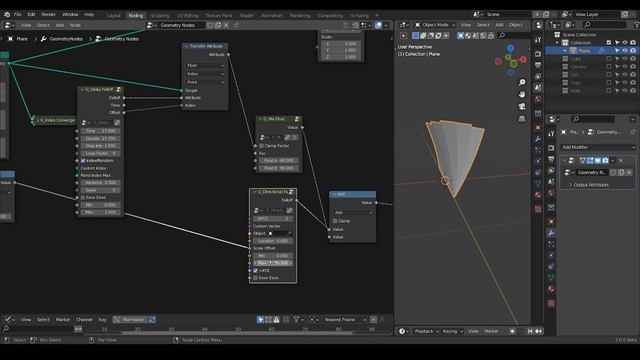640x360 pixels.
Task: Click the Material tab sphere icon
Action: [x=551, y=289]
